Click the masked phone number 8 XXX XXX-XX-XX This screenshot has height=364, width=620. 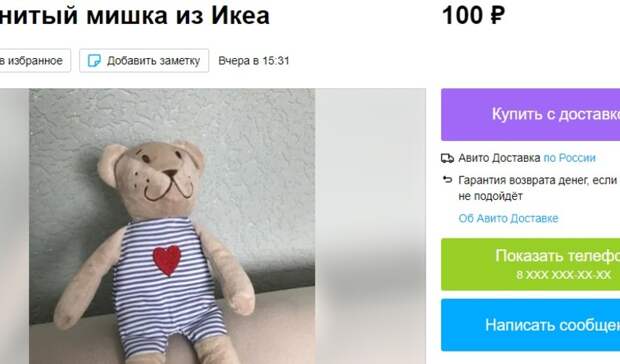coord(563,274)
